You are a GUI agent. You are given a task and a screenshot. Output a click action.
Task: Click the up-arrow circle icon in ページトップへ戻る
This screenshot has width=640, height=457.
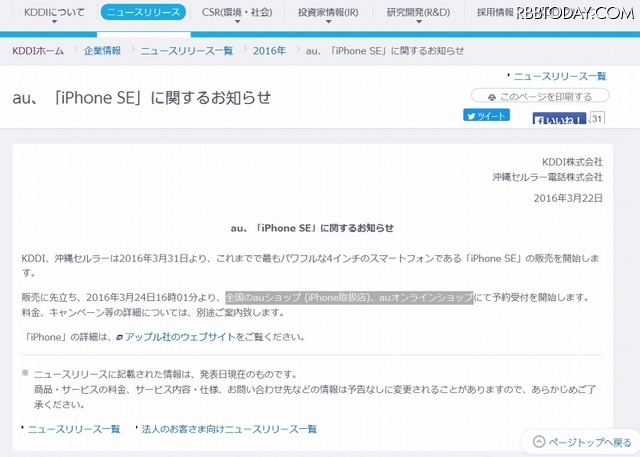(x=539, y=442)
